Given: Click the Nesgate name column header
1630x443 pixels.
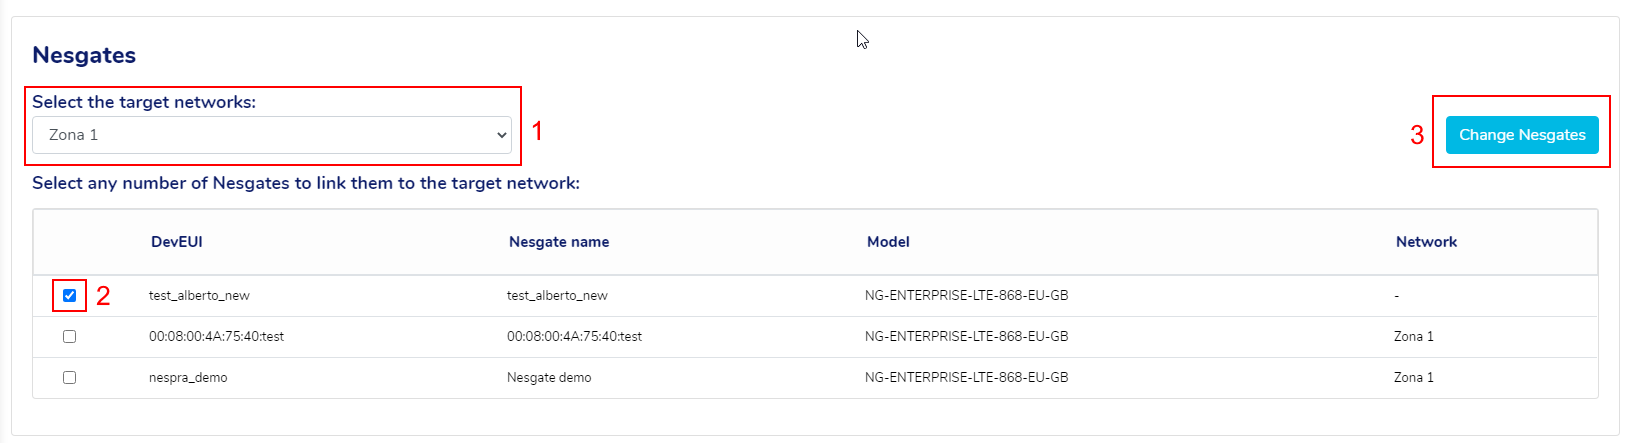Looking at the screenshot, I should [559, 242].
